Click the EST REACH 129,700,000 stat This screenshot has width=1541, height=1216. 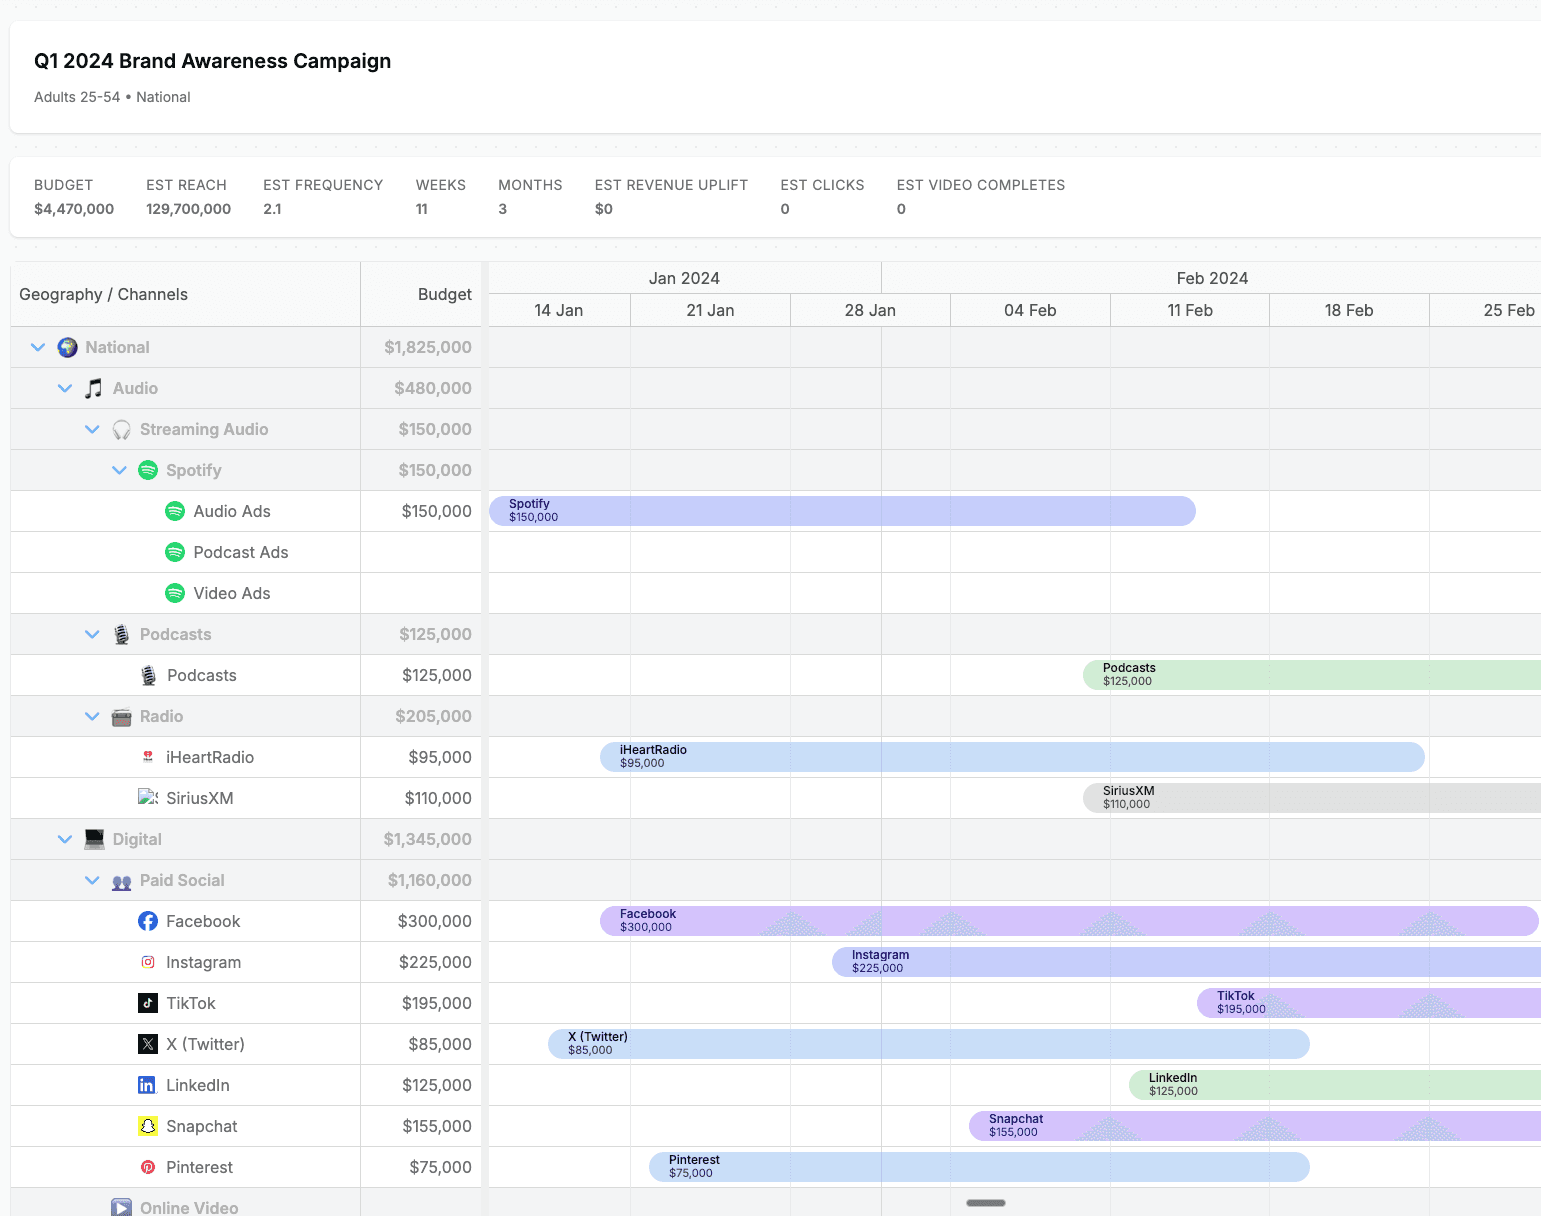click(188, 197)
